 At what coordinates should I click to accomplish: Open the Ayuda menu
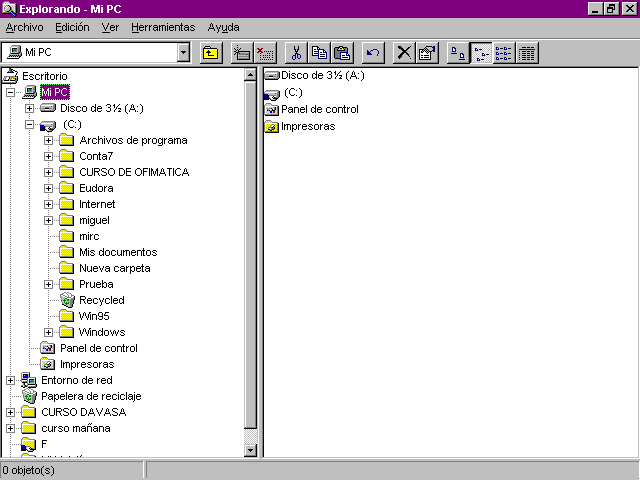223,27
